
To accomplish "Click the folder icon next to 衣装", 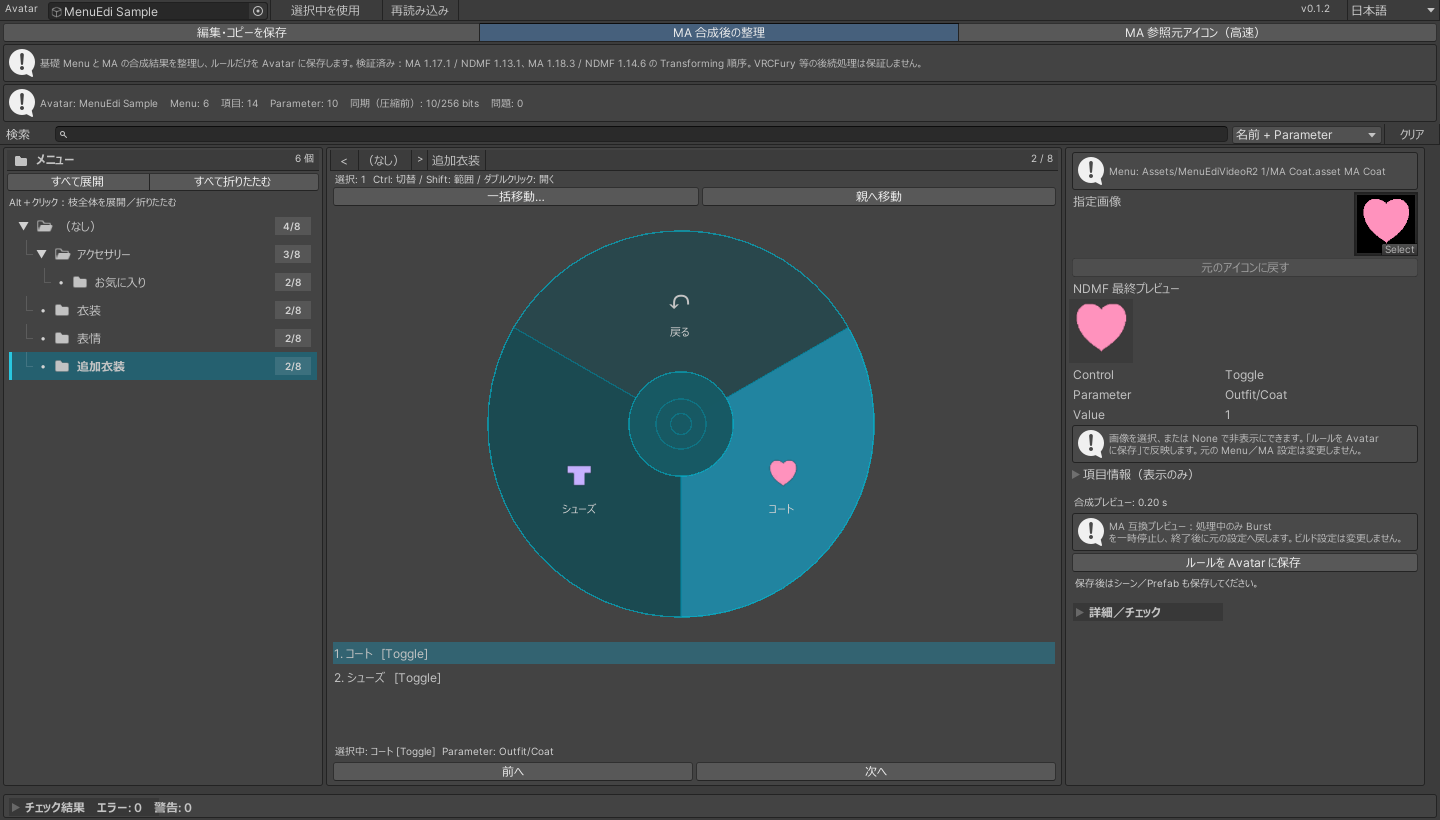I will click(62, 310).
